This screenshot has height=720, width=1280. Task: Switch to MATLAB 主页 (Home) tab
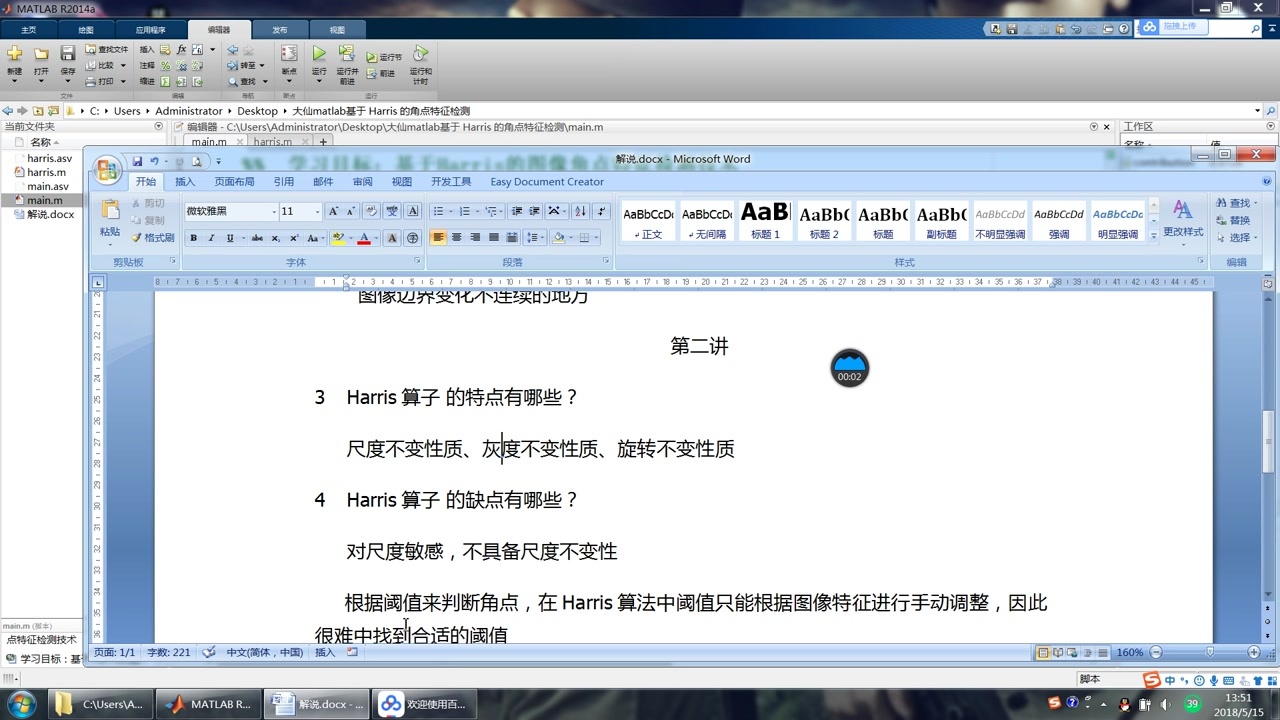pos(29,30)
